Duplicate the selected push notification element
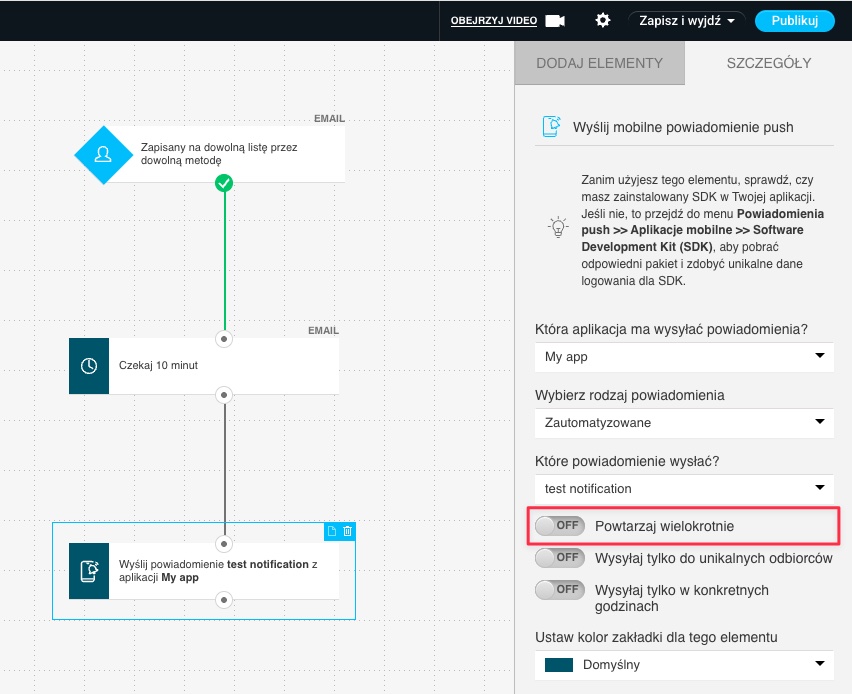The image size is (852, 694). [332, 531]
